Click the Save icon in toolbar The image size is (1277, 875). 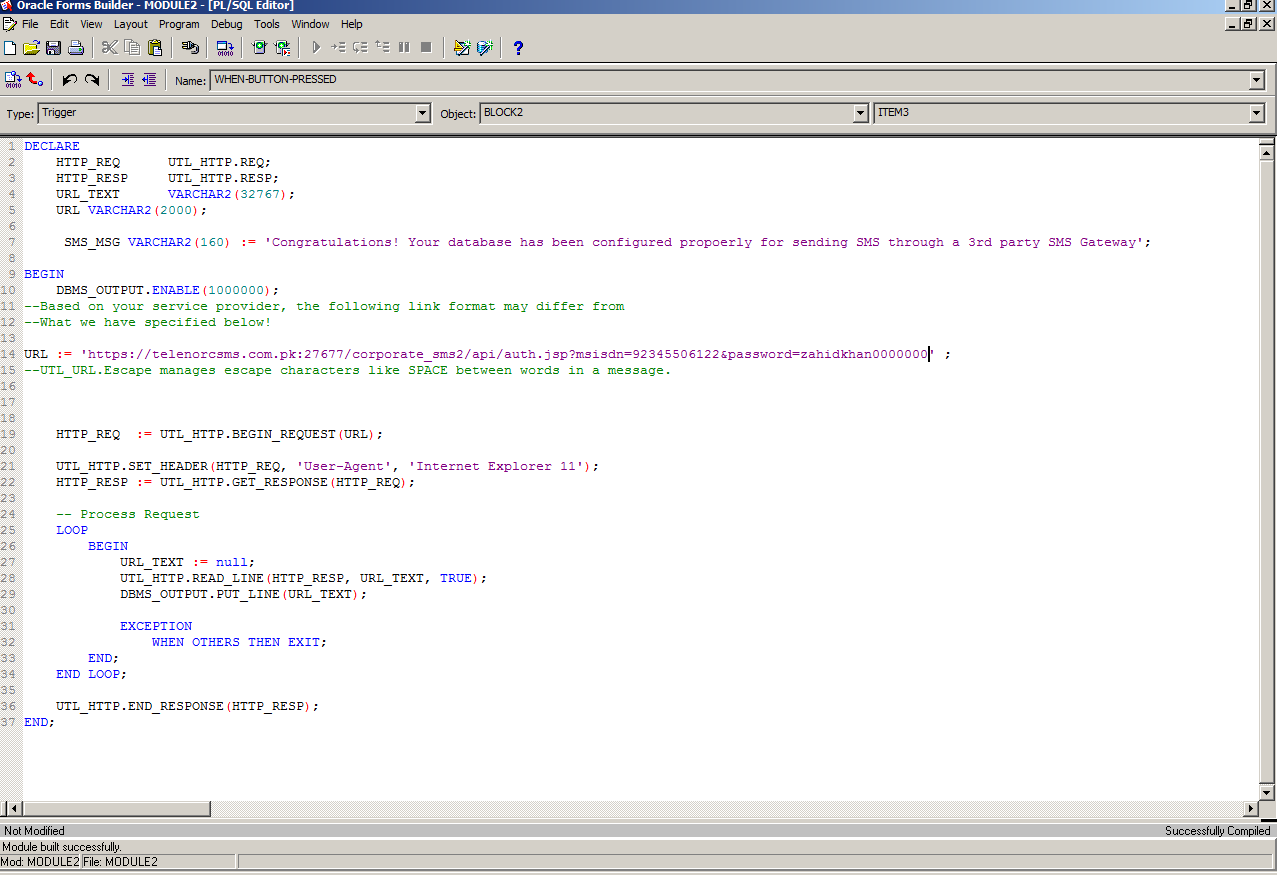point(53,47)
